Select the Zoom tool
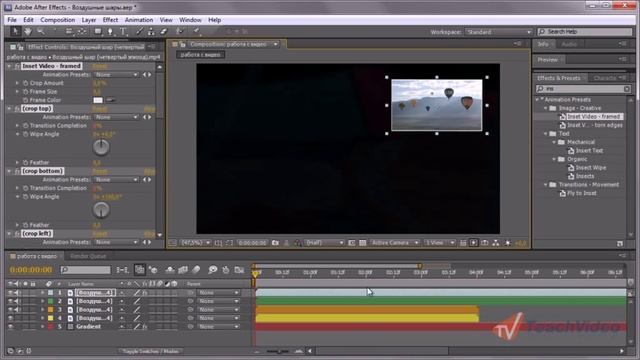The width and height of the screenshot is (640, 360). pyautogui.click(x=40, y=31)
